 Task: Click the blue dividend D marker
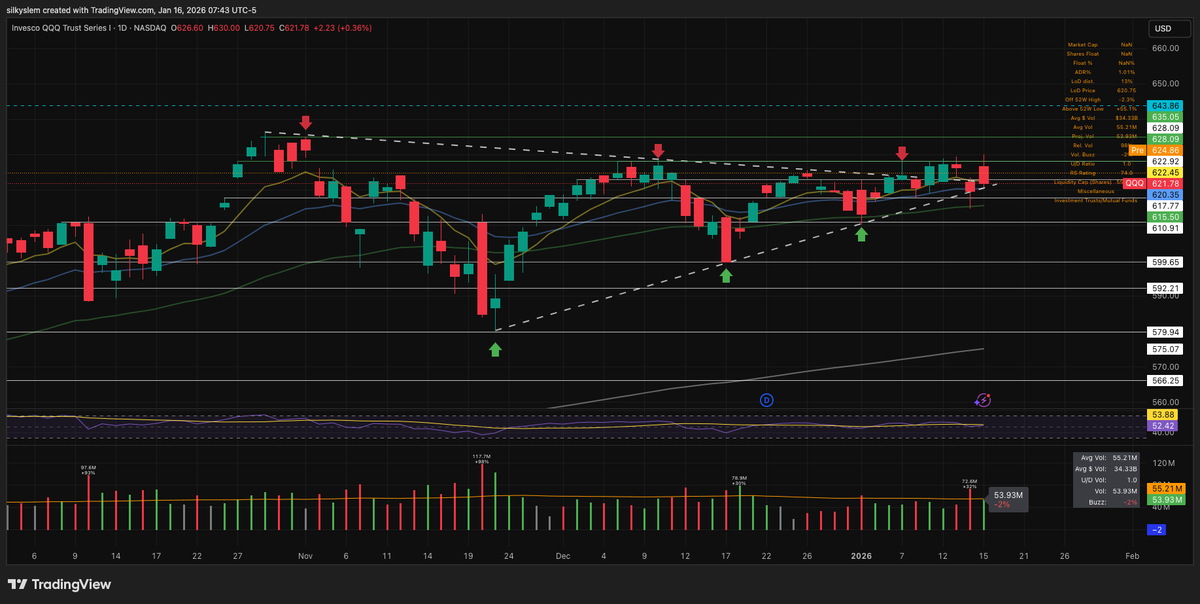[x=767, y=400]
